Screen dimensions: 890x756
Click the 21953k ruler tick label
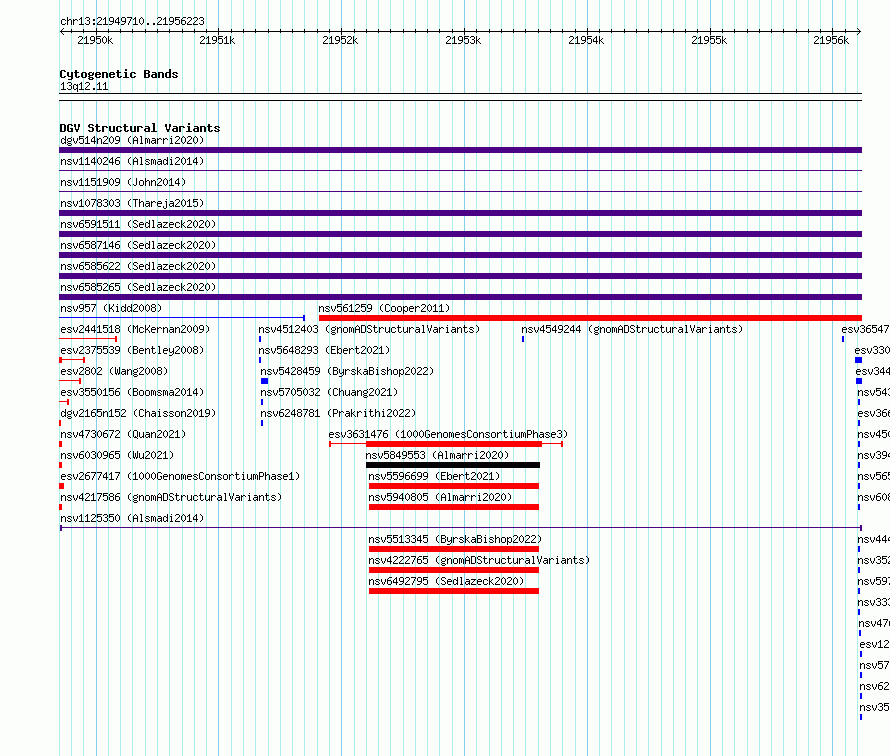(463, 40)
